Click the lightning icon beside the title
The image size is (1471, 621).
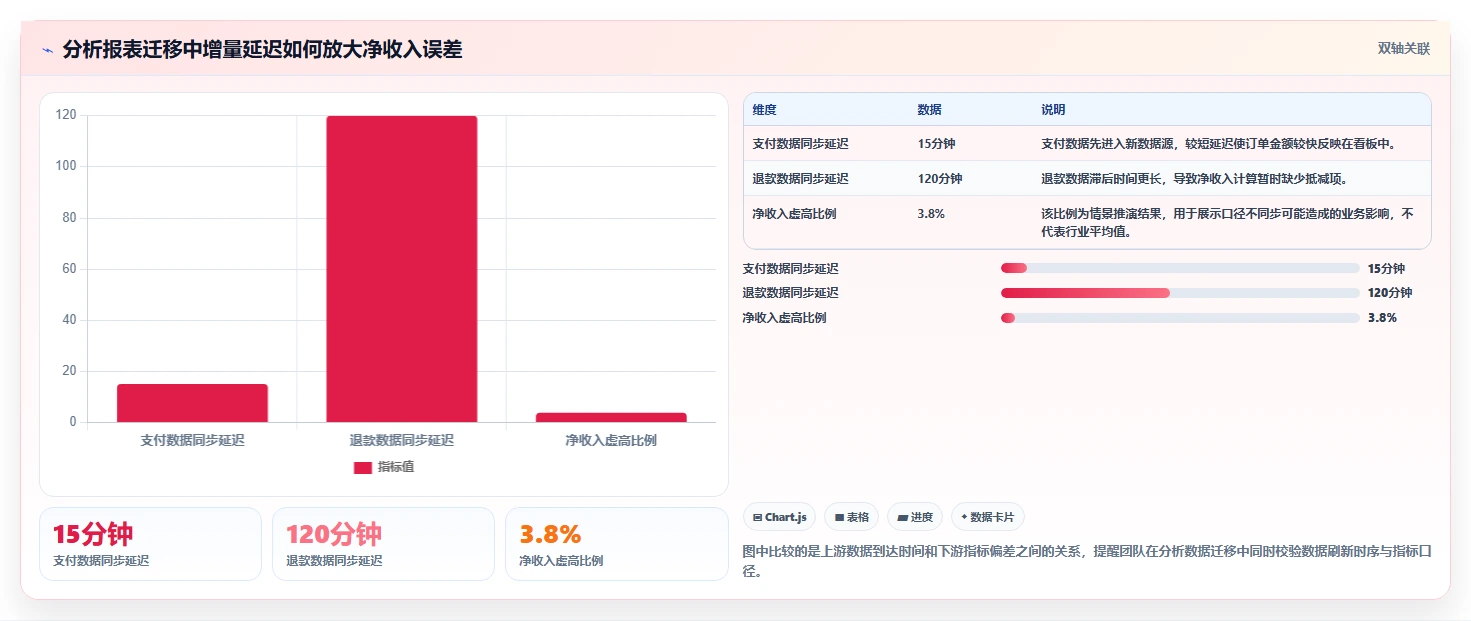[x=47, y=50]
